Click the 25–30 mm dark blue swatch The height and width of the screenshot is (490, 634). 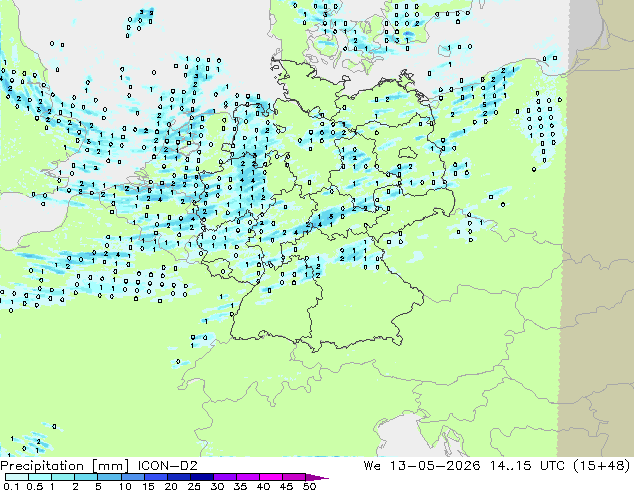pyautogui.click(x=202, y=477)
